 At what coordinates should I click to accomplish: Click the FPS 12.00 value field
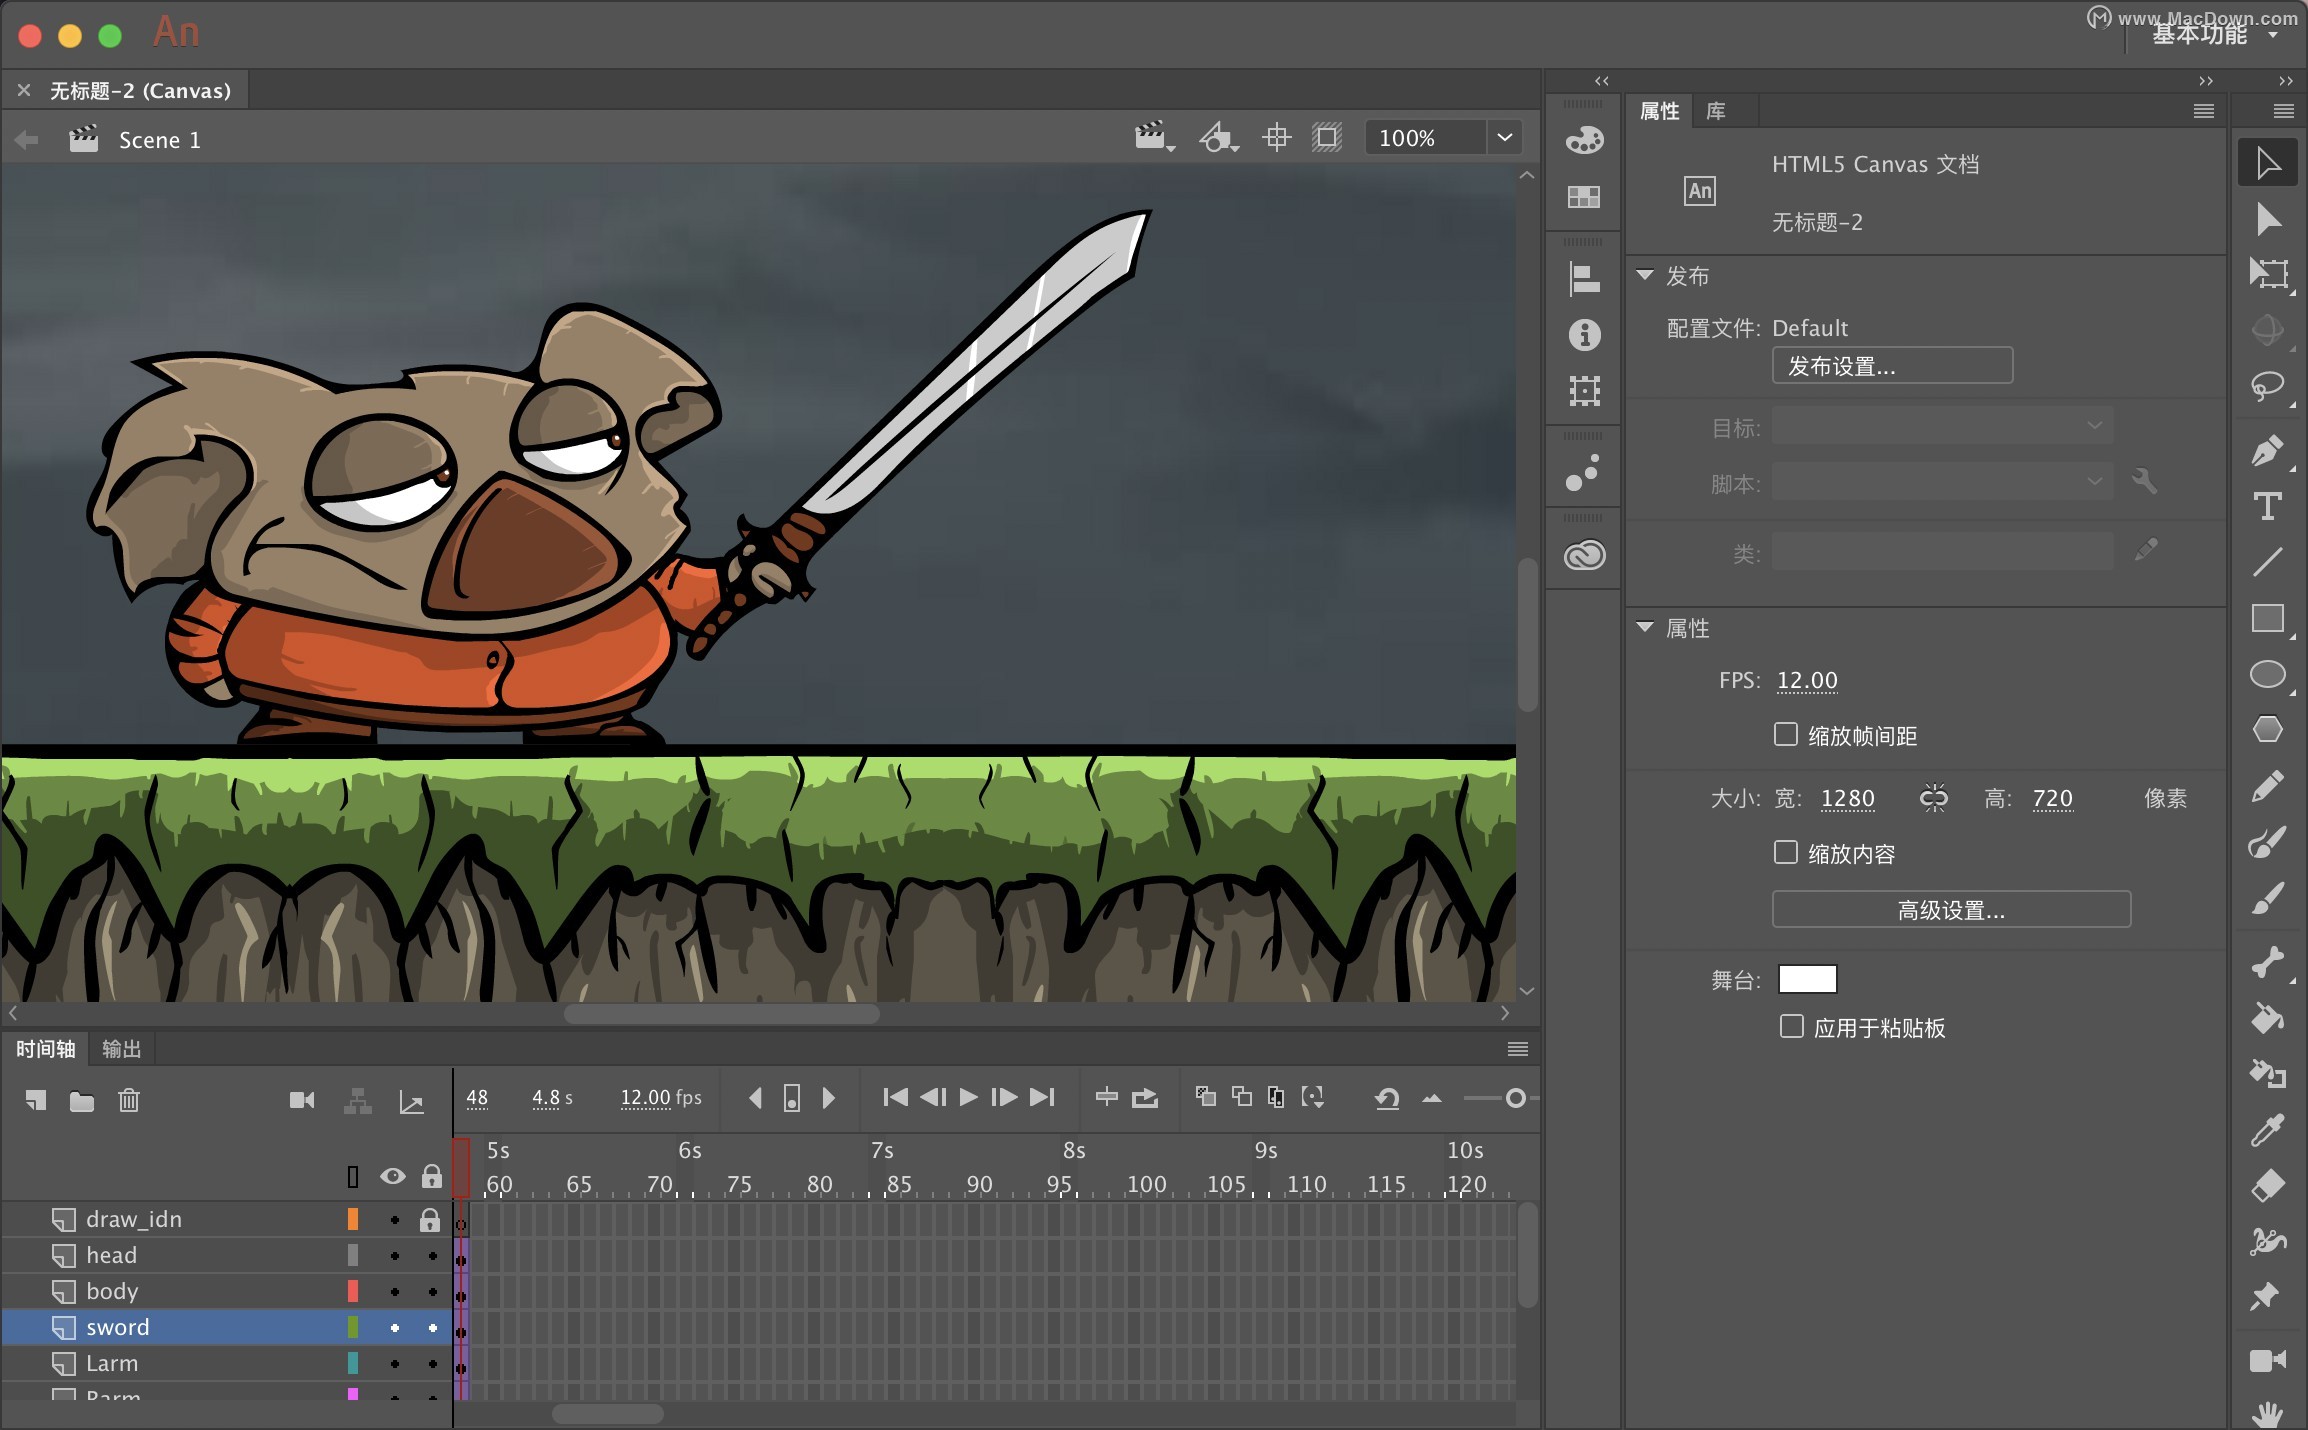click(1806, 680)
